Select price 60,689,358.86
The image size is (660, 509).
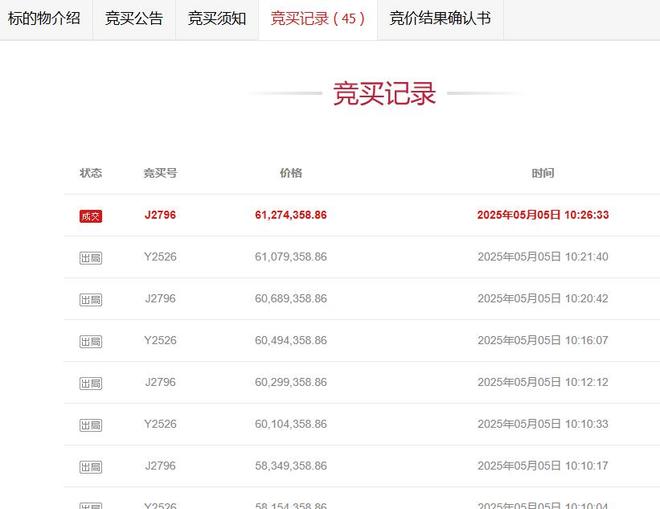pos(291,298)
